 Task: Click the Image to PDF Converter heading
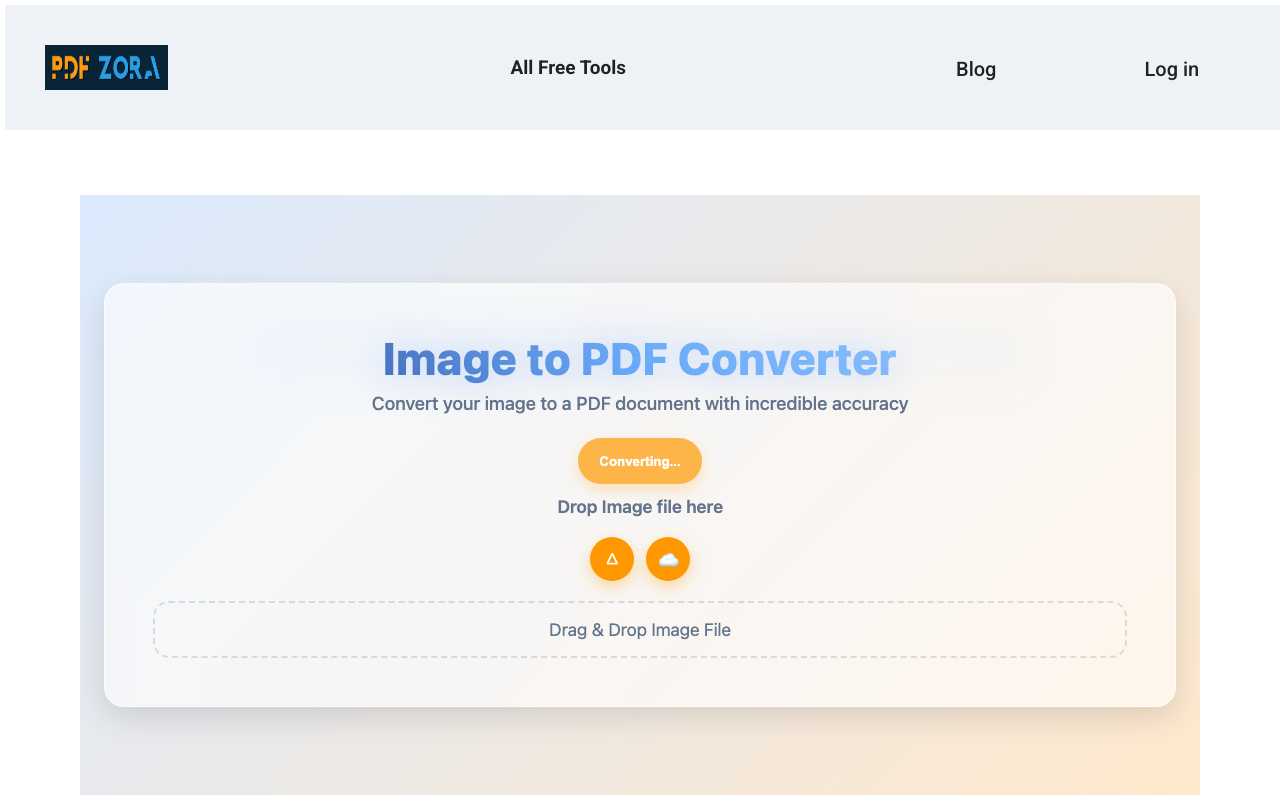639,360
